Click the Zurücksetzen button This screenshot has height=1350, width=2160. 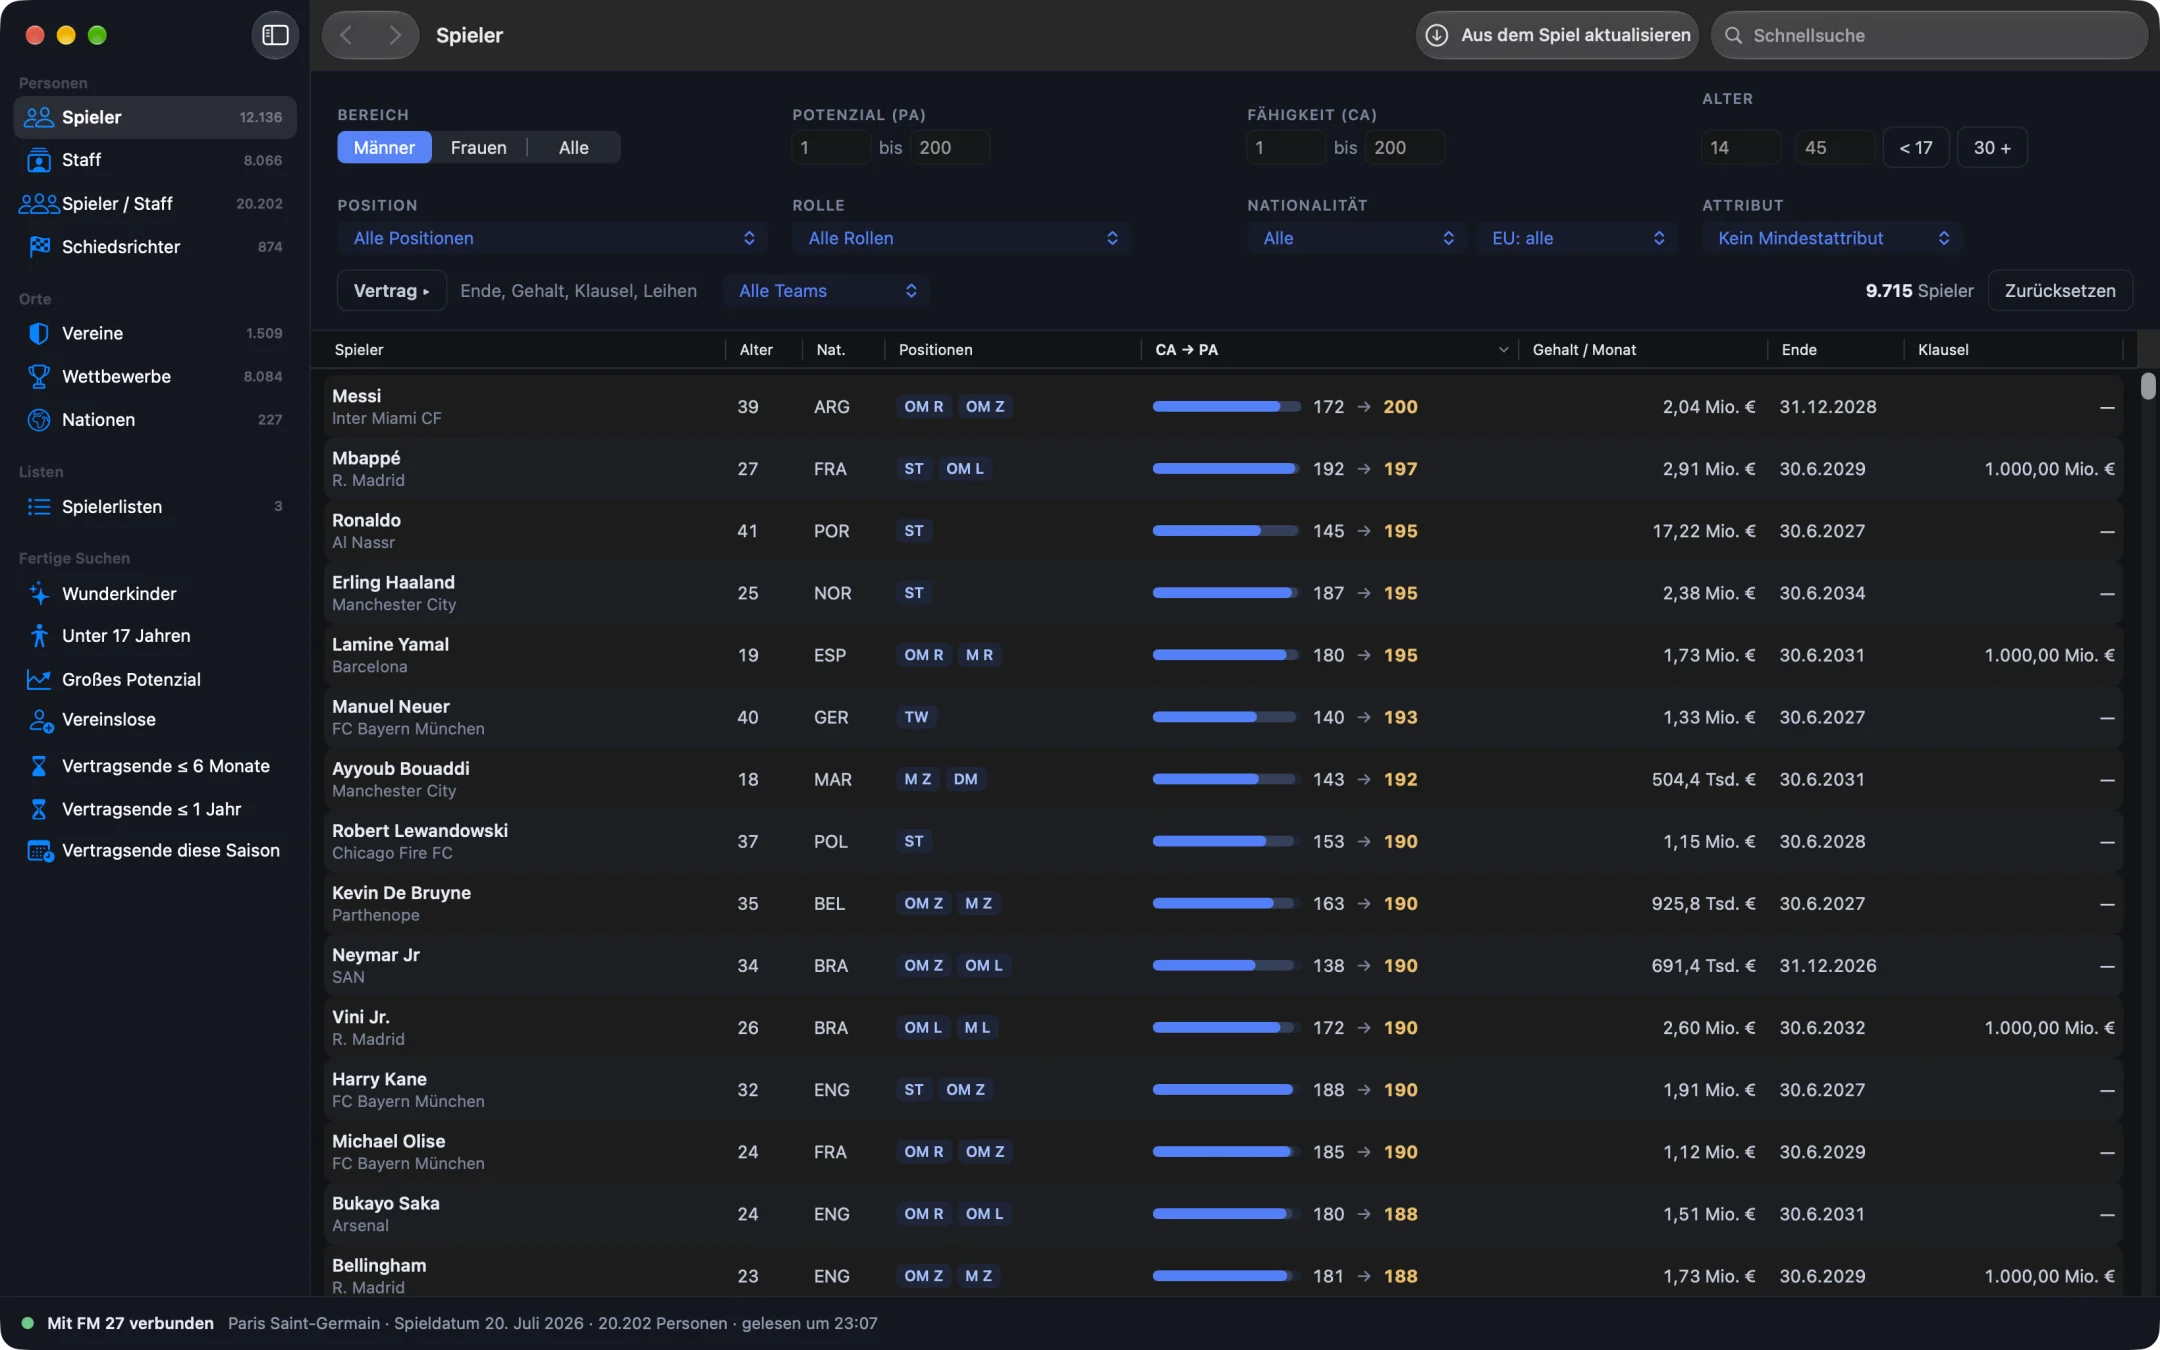pyautogui.click(x=2060, y=291)
